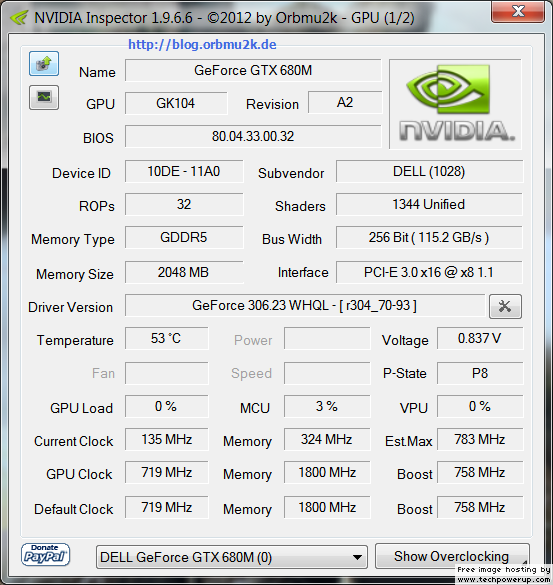Click the PayPal Donate icon

pos(45,555)
